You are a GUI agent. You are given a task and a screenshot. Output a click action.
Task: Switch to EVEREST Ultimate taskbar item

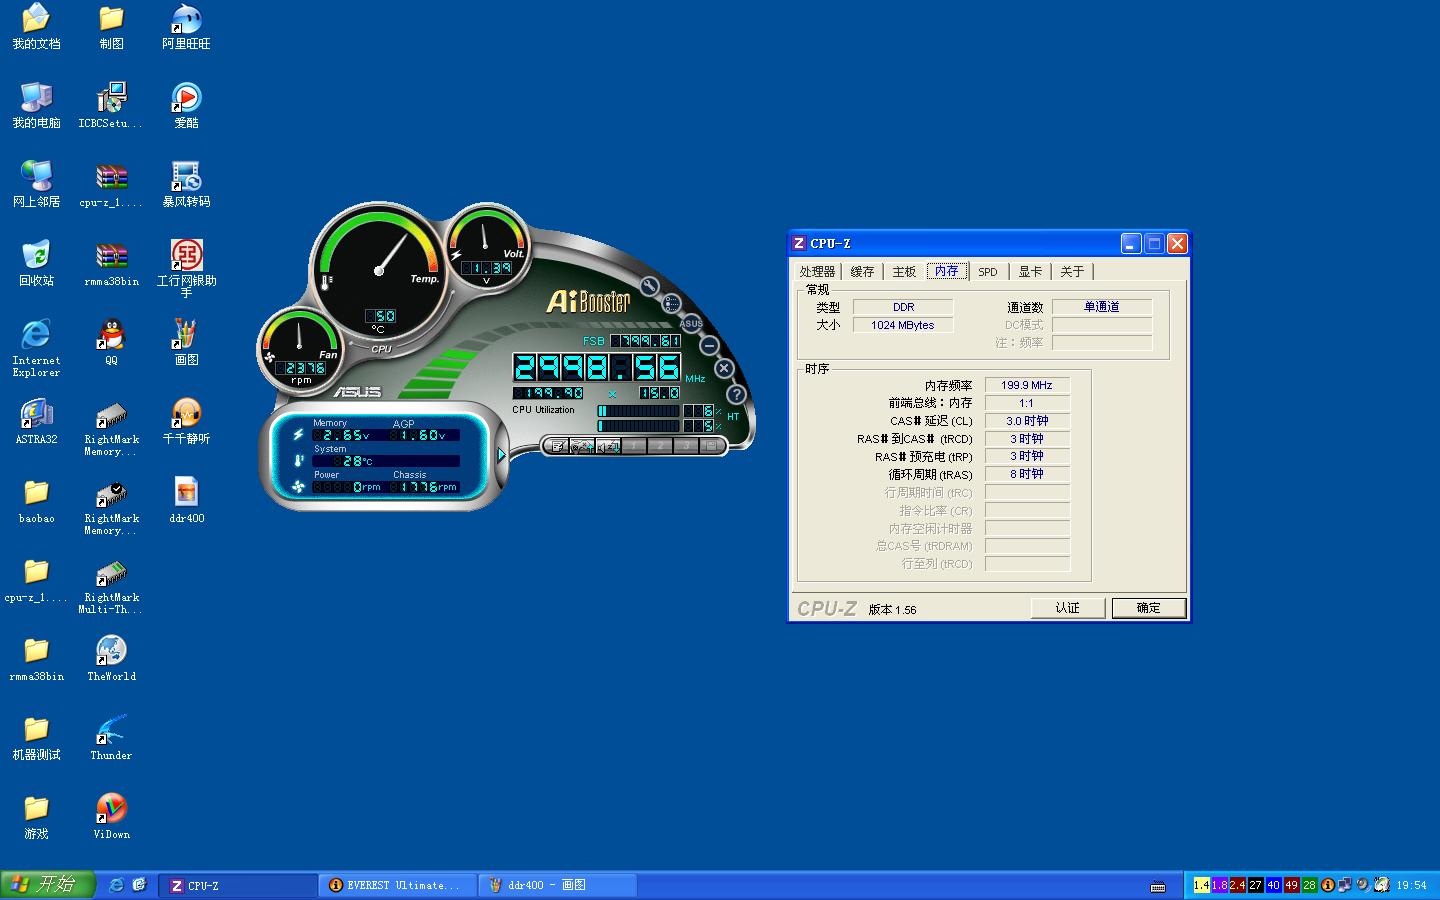click(397, 885)
